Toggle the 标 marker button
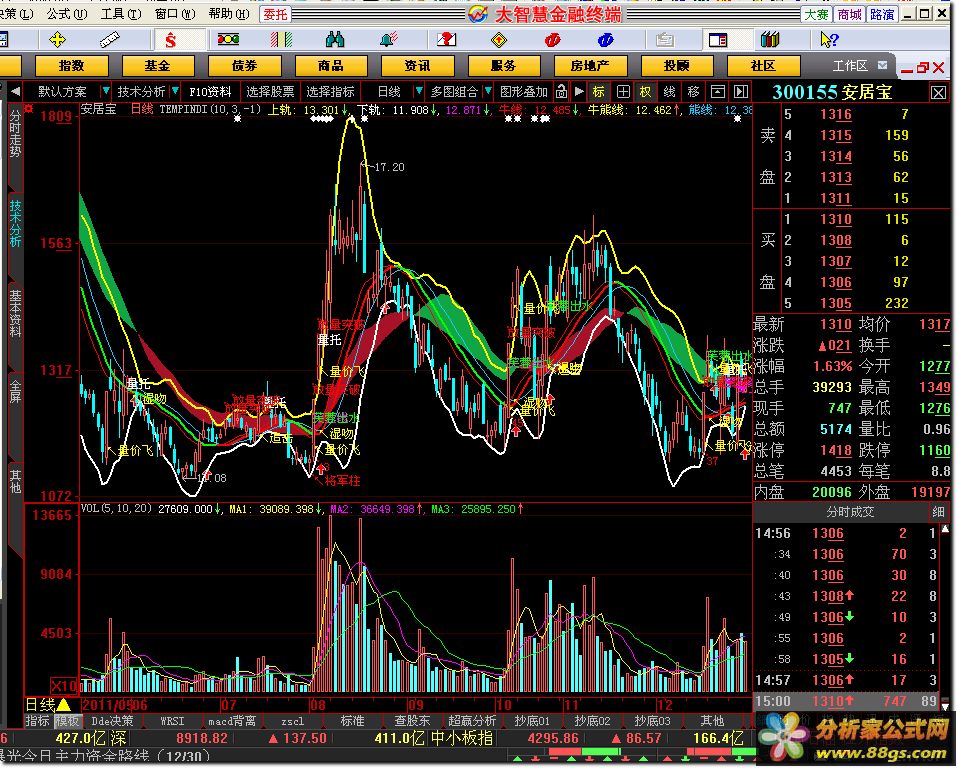This screenshot has height=768, width=958. [x=599, y=92]
